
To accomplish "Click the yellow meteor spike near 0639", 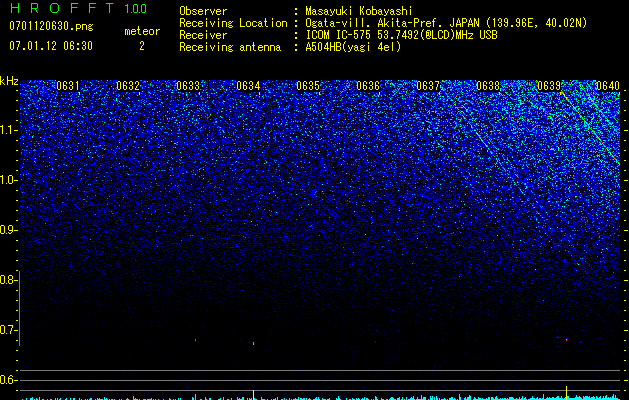I will [x=566, y=392].
